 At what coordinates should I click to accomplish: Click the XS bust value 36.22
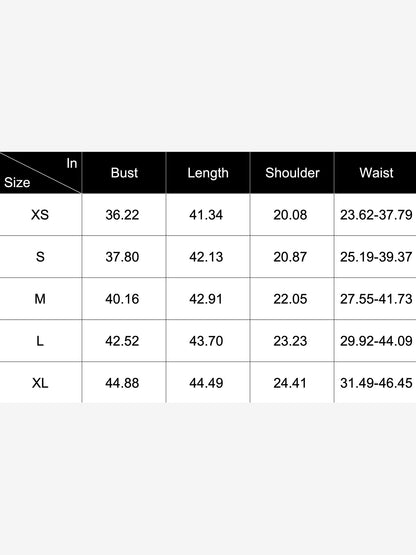coord(122,214)
